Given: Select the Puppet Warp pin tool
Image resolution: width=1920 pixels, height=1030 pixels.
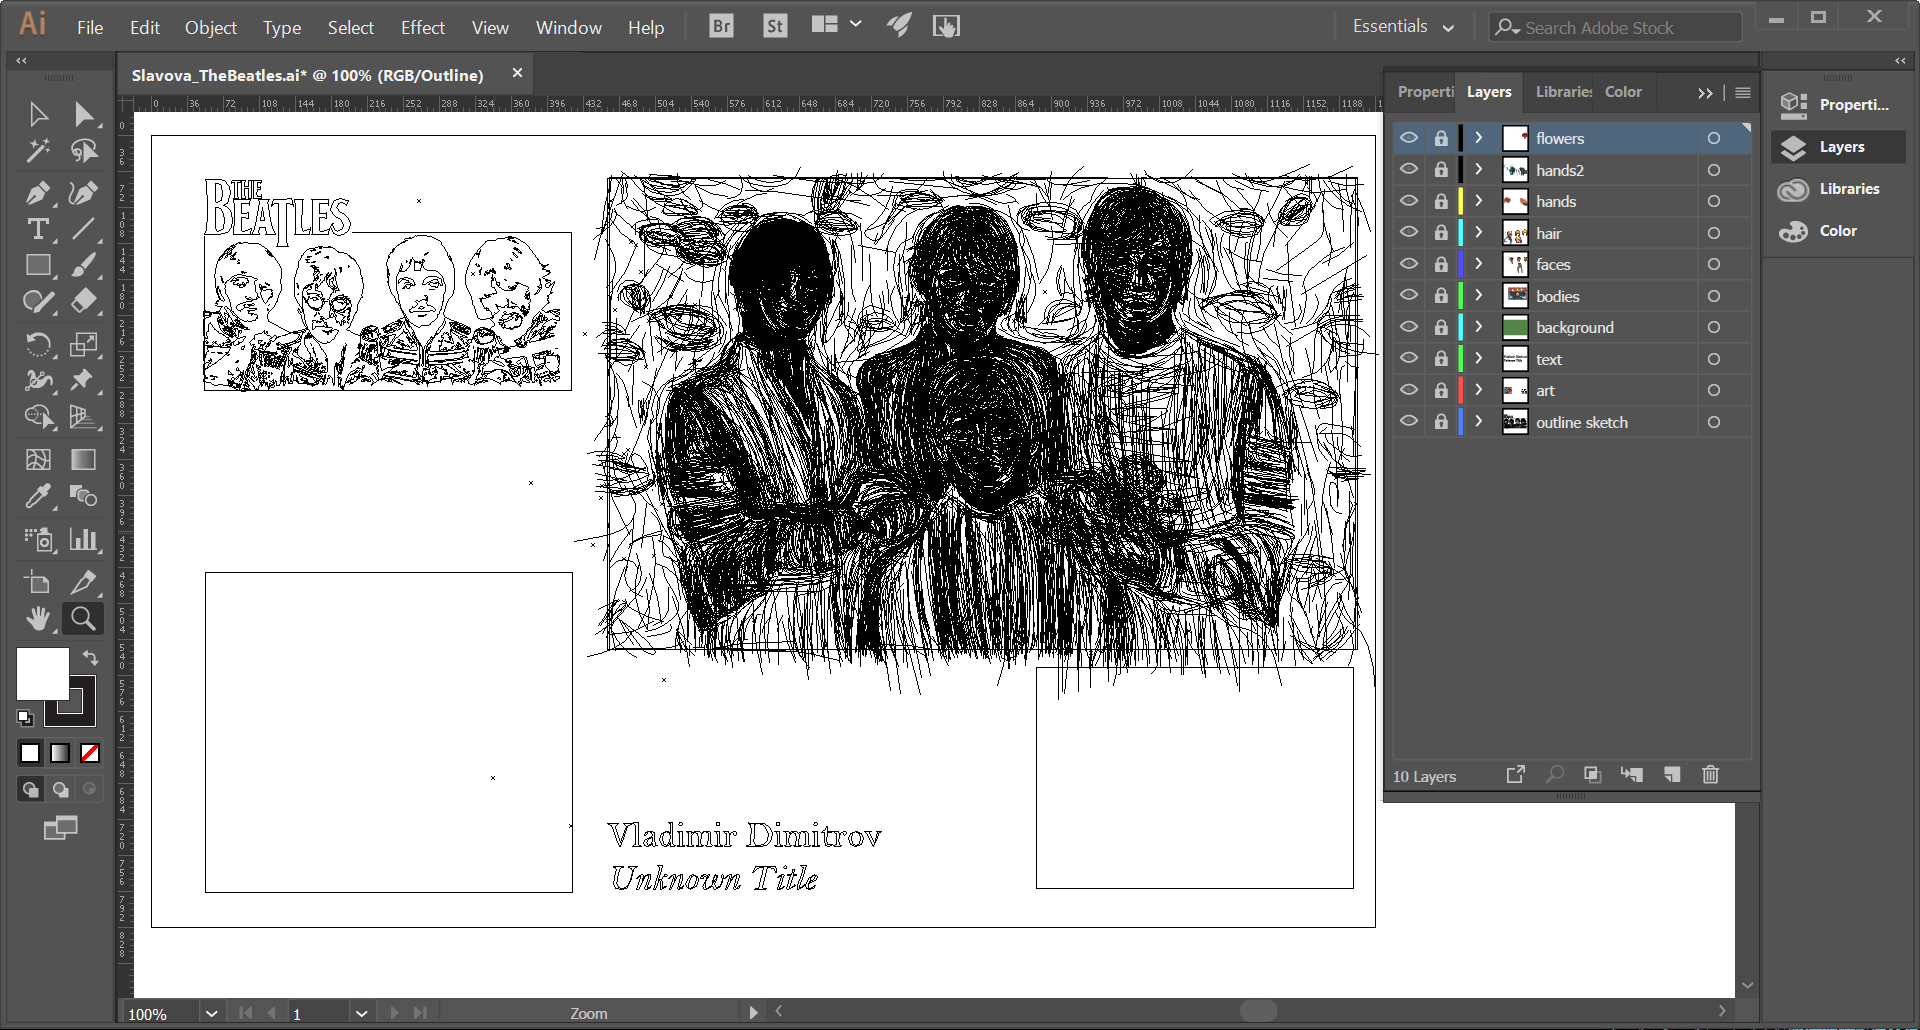Looking at the screenshot, I should (x=84, y=381).
